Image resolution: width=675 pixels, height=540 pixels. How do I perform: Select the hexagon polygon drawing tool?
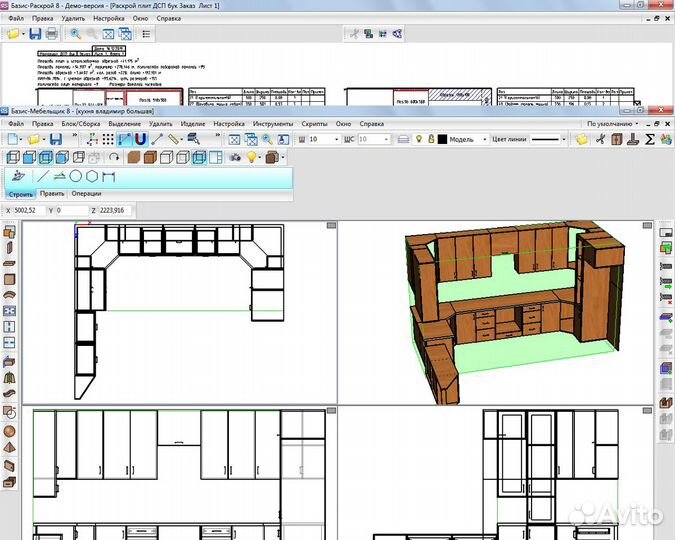pyautogui.click(x=92, y=176)
